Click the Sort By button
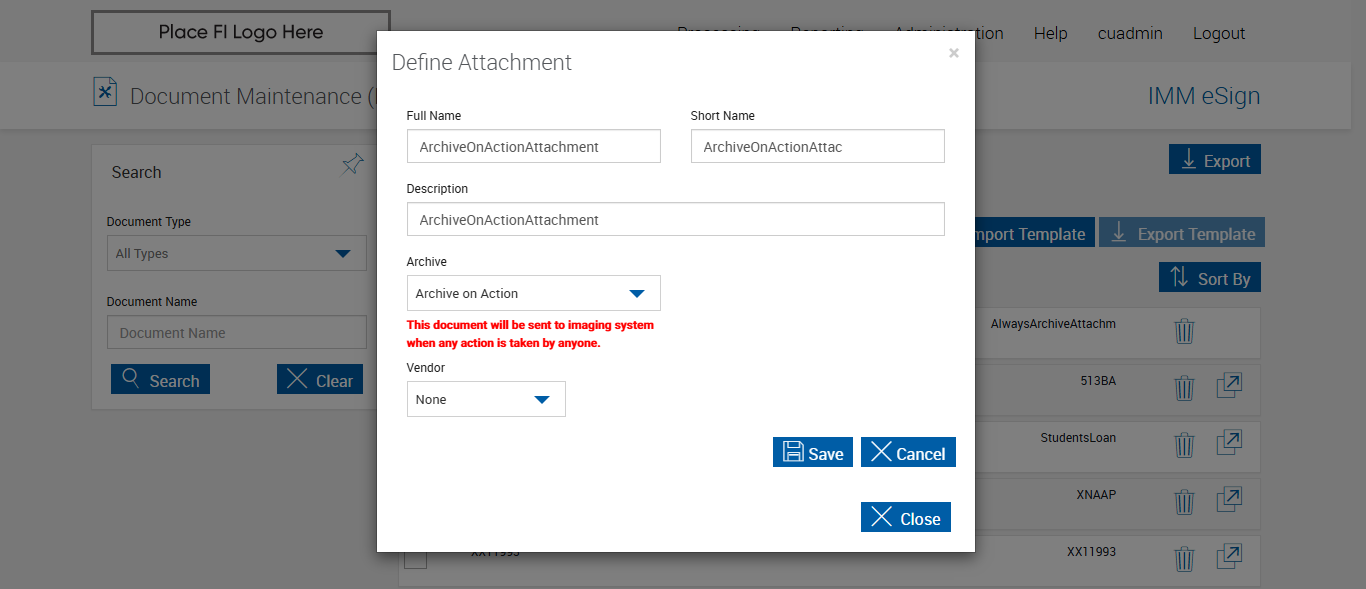 (1209, 278)
